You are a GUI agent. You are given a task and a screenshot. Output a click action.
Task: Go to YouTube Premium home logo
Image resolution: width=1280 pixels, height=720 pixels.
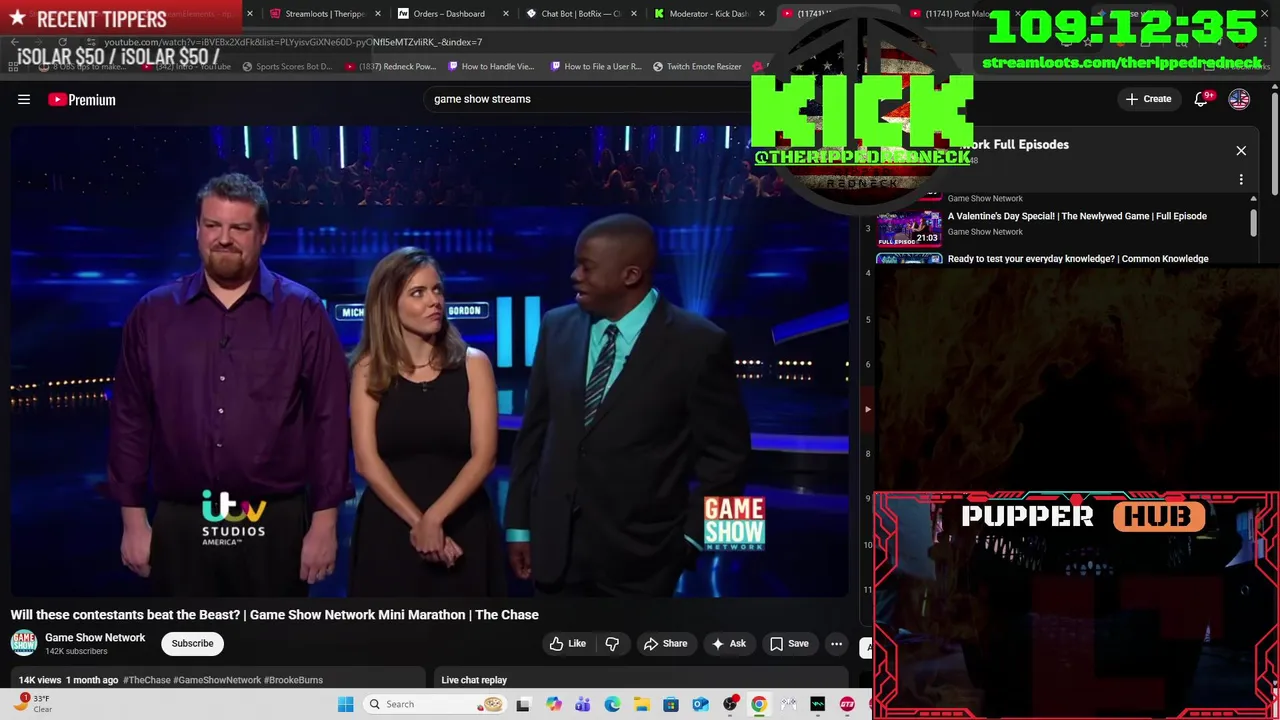pos(82,99)
